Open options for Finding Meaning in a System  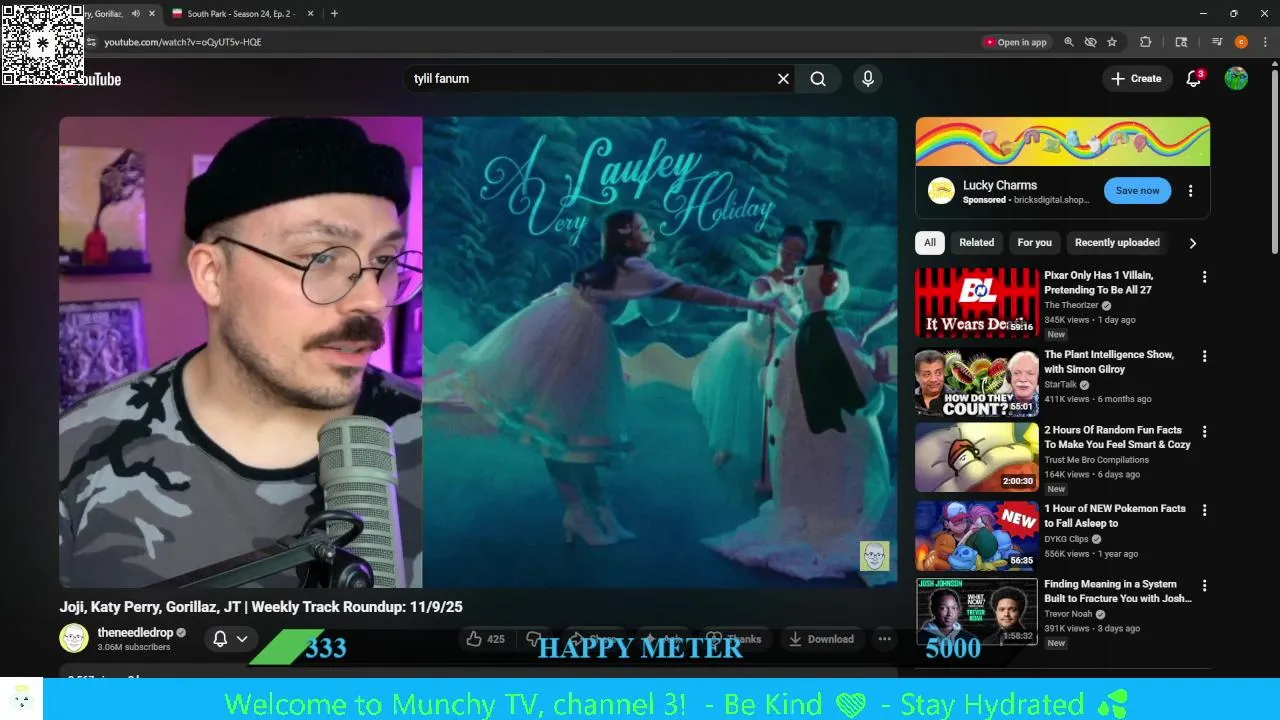coord(1204,586)
